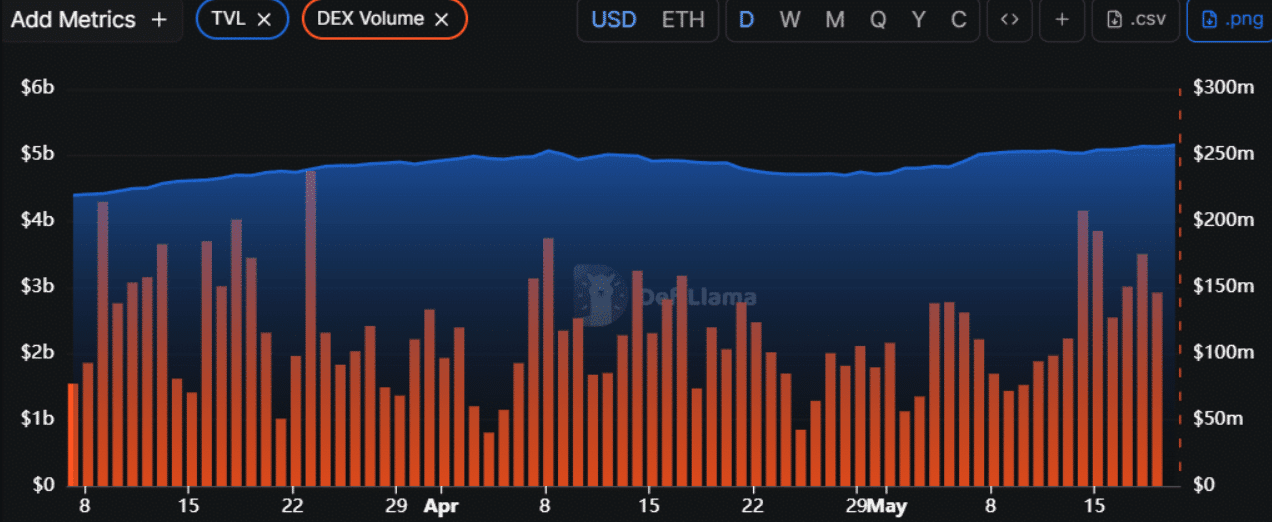Click the $150m right axis label
Viewport: 1272px width, 522px height.
tap(1225, 286)
